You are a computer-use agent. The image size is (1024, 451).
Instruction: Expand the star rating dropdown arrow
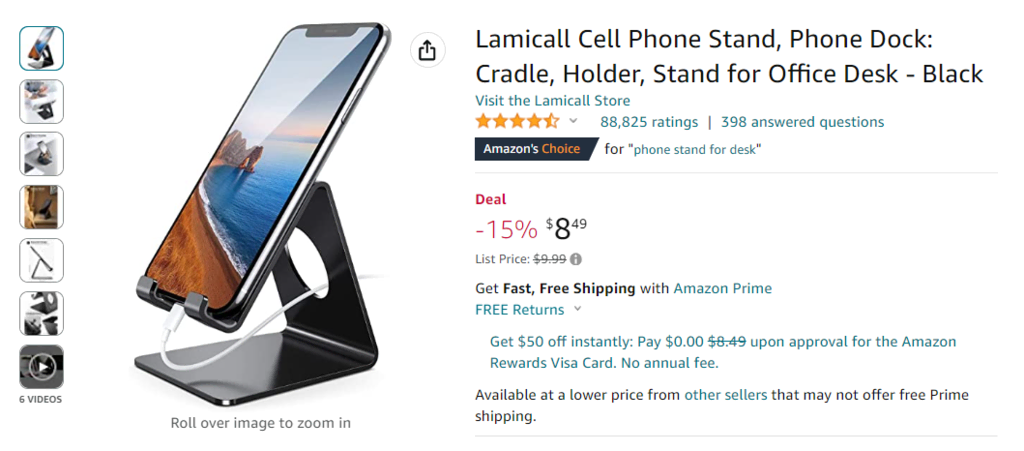coord(573,121)
